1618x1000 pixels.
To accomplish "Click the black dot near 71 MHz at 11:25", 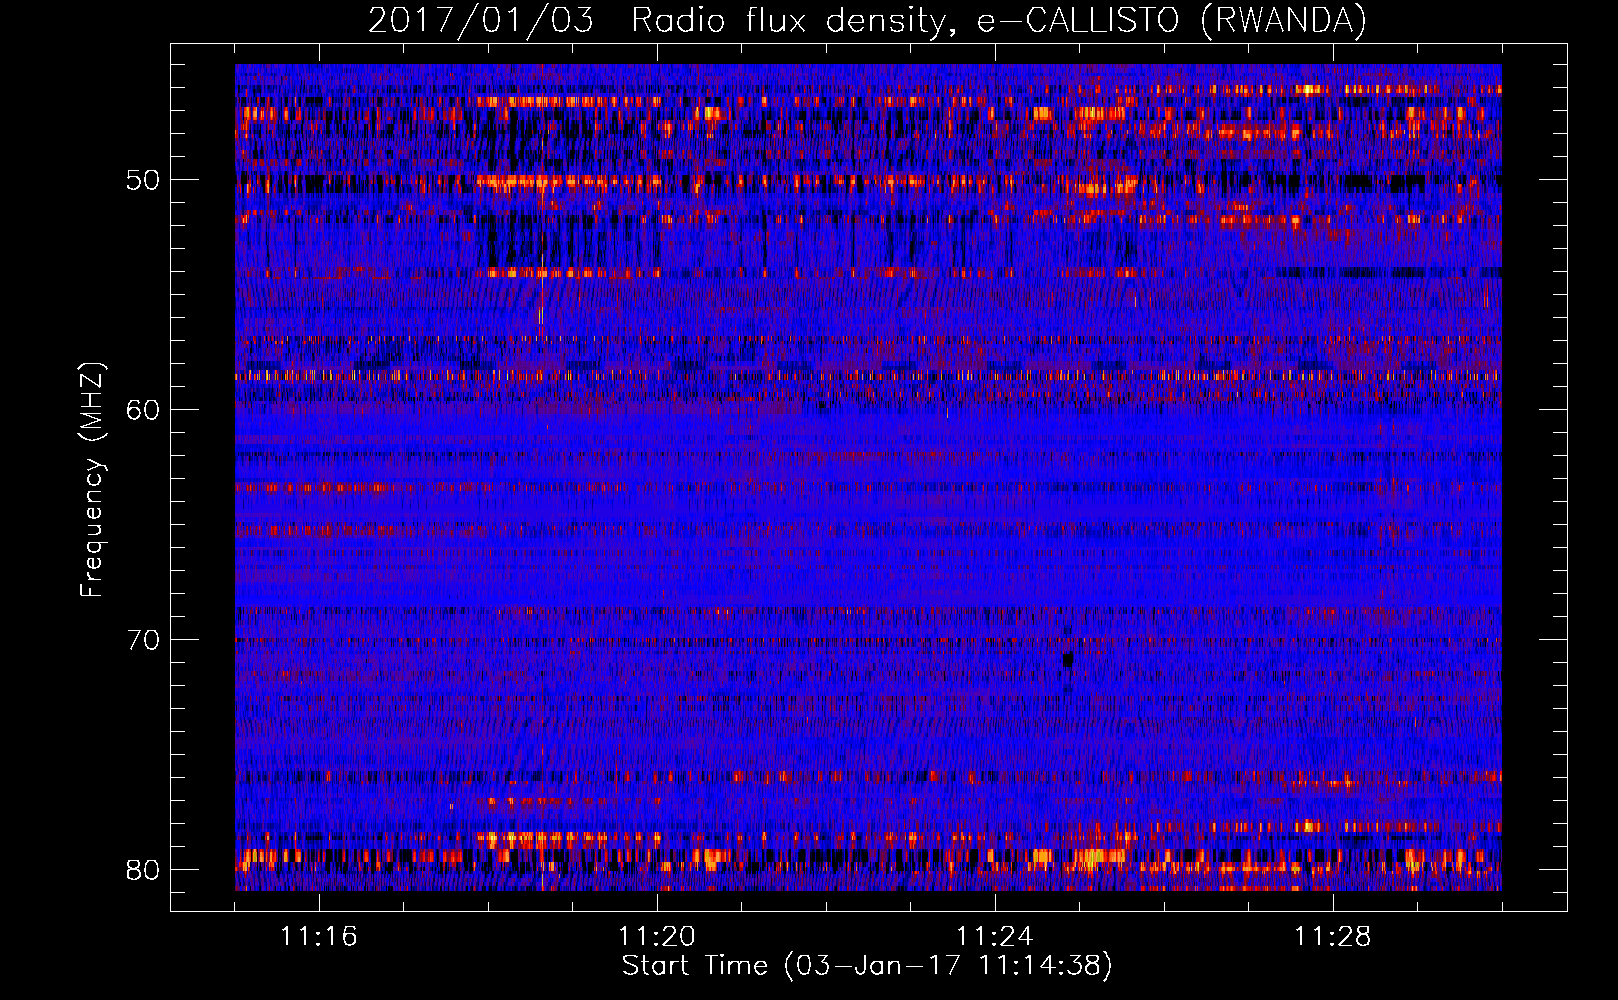I will (x=1069, y=659).
